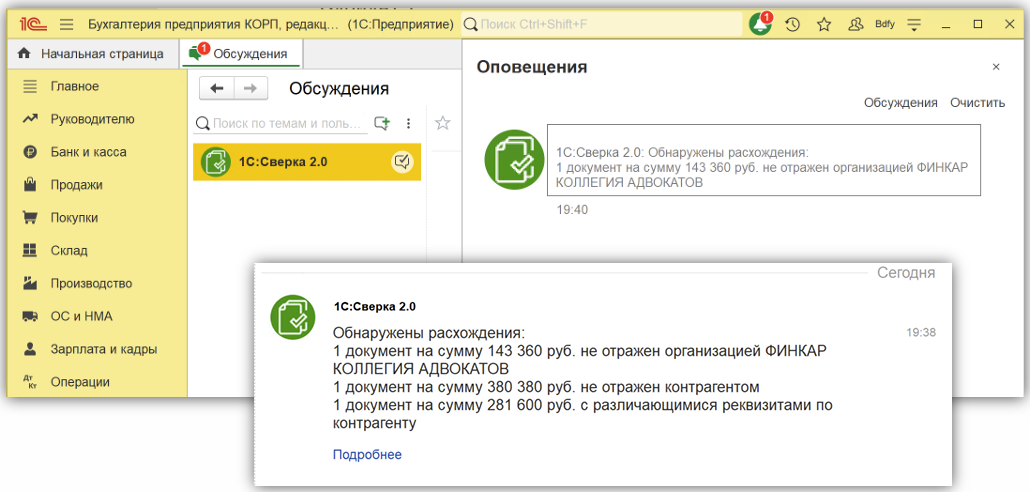Open the Зарплата и кадры section
The image size is (1030, 492).
click(104, 349)
